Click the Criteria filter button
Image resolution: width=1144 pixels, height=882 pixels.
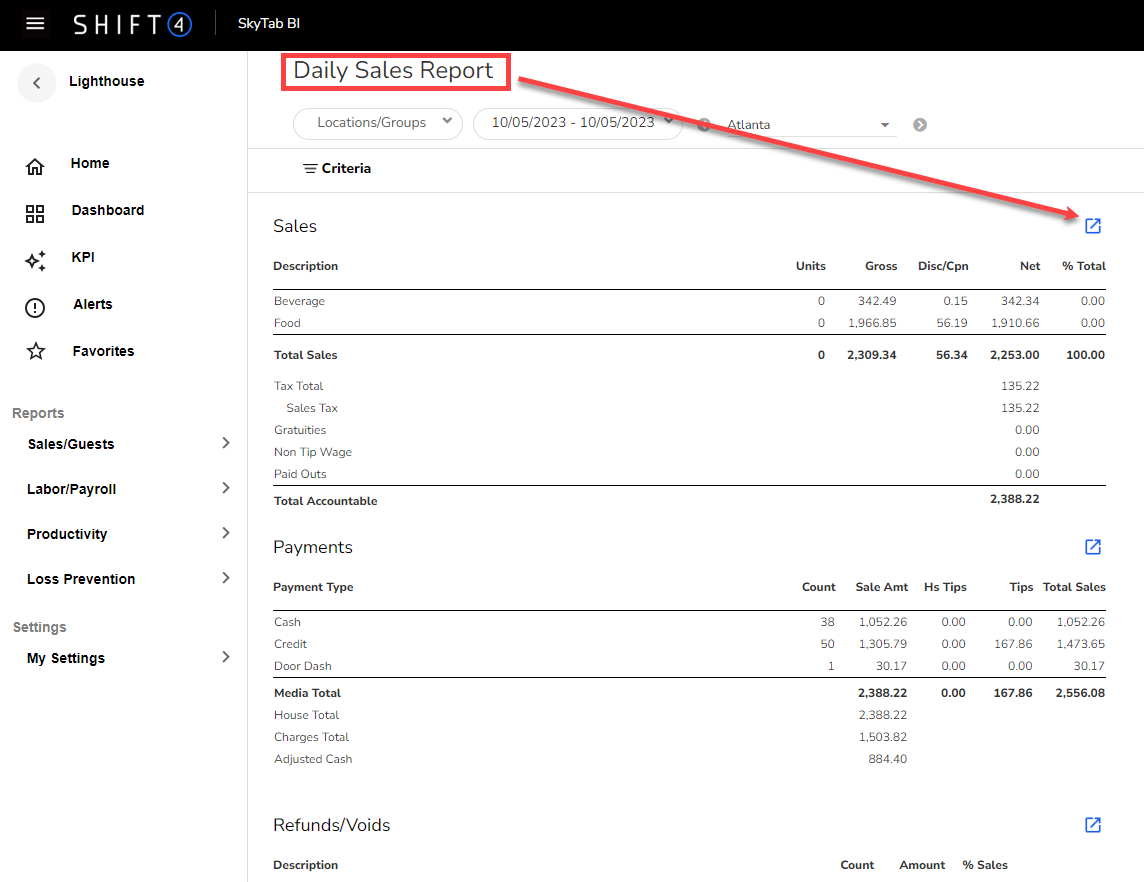tap(337, 169)
